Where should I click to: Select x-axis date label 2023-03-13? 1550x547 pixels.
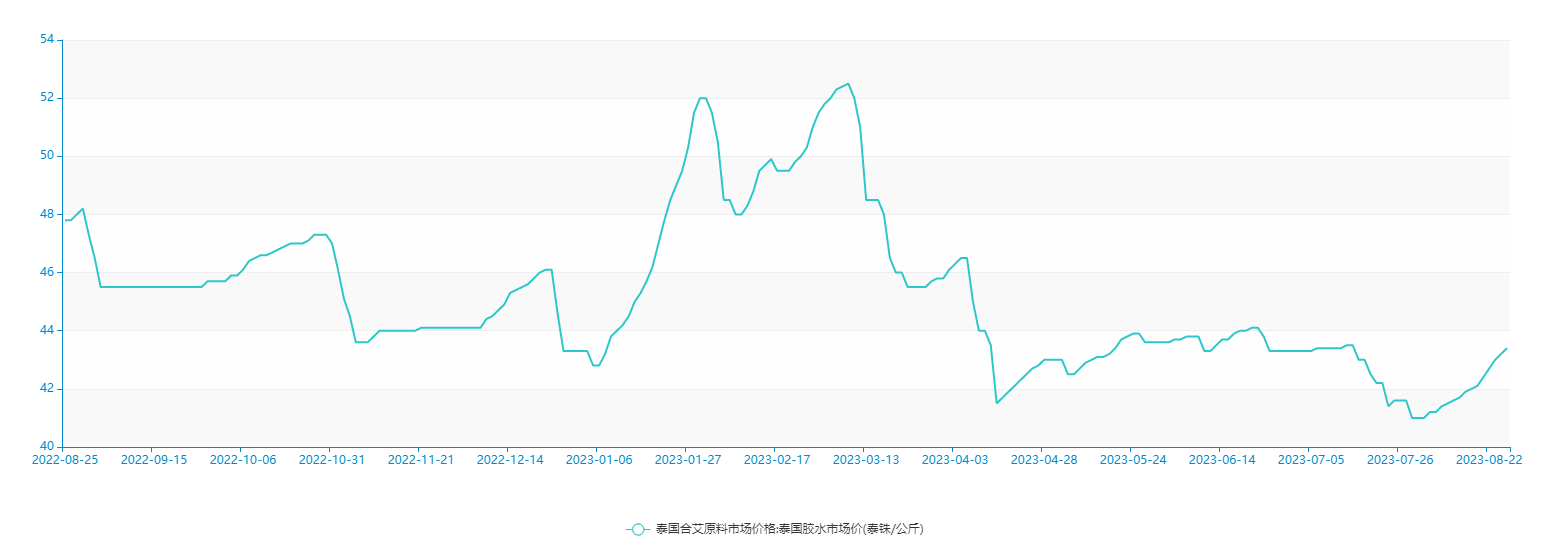tap(866, 460)
